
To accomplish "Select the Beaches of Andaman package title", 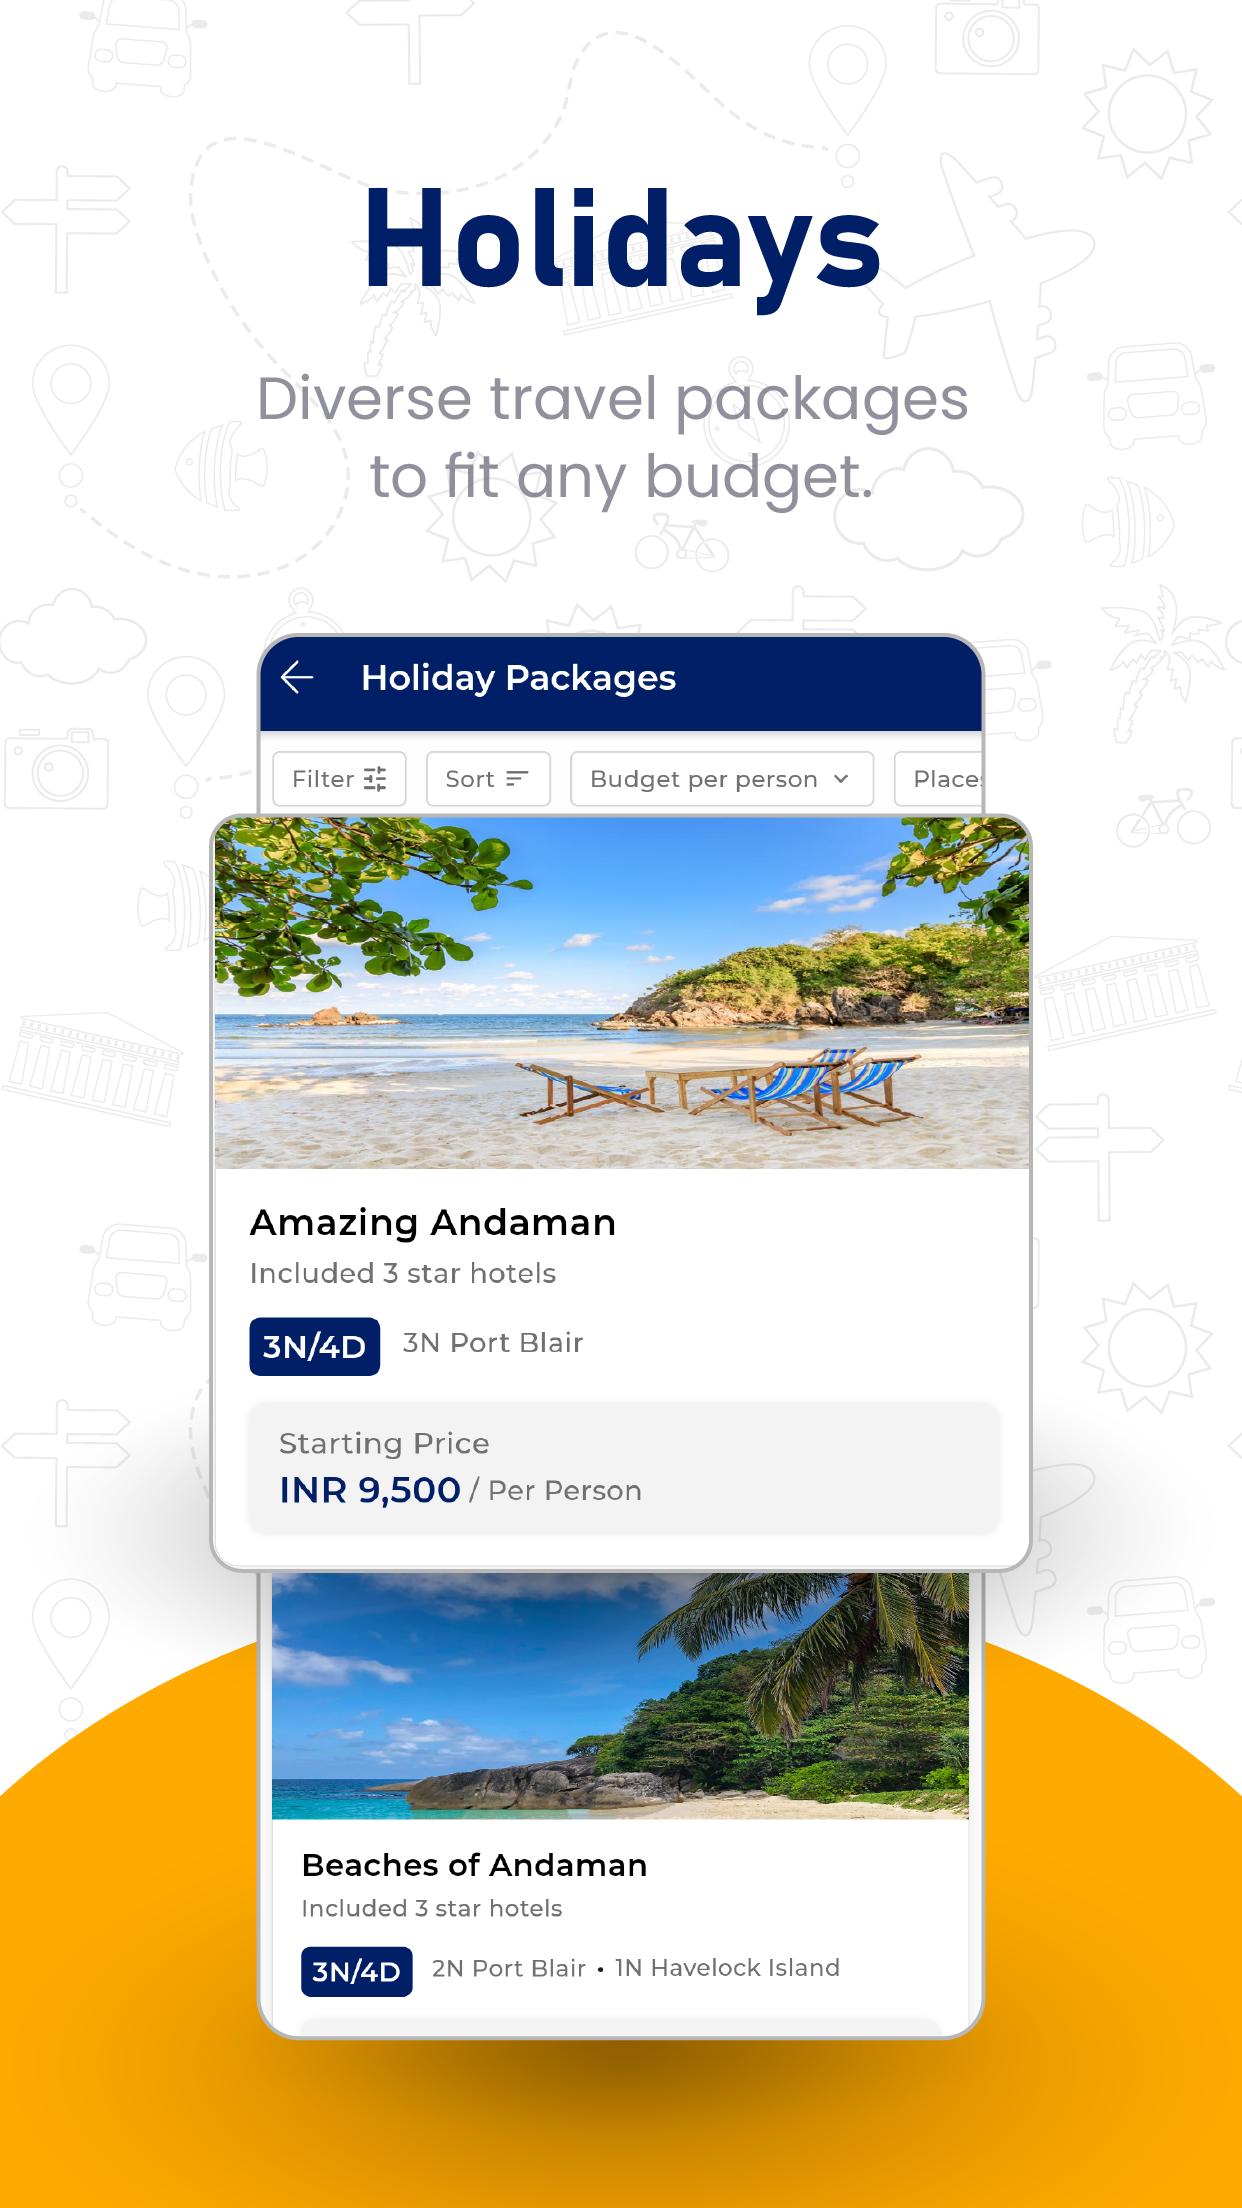I will point(474,1865).
